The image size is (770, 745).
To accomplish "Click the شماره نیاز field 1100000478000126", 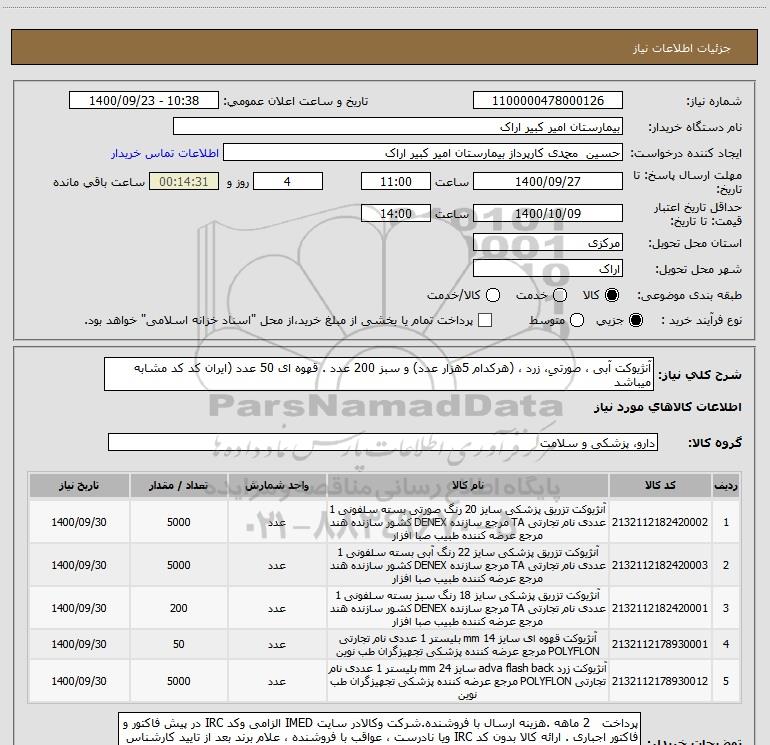I will 548,101.
